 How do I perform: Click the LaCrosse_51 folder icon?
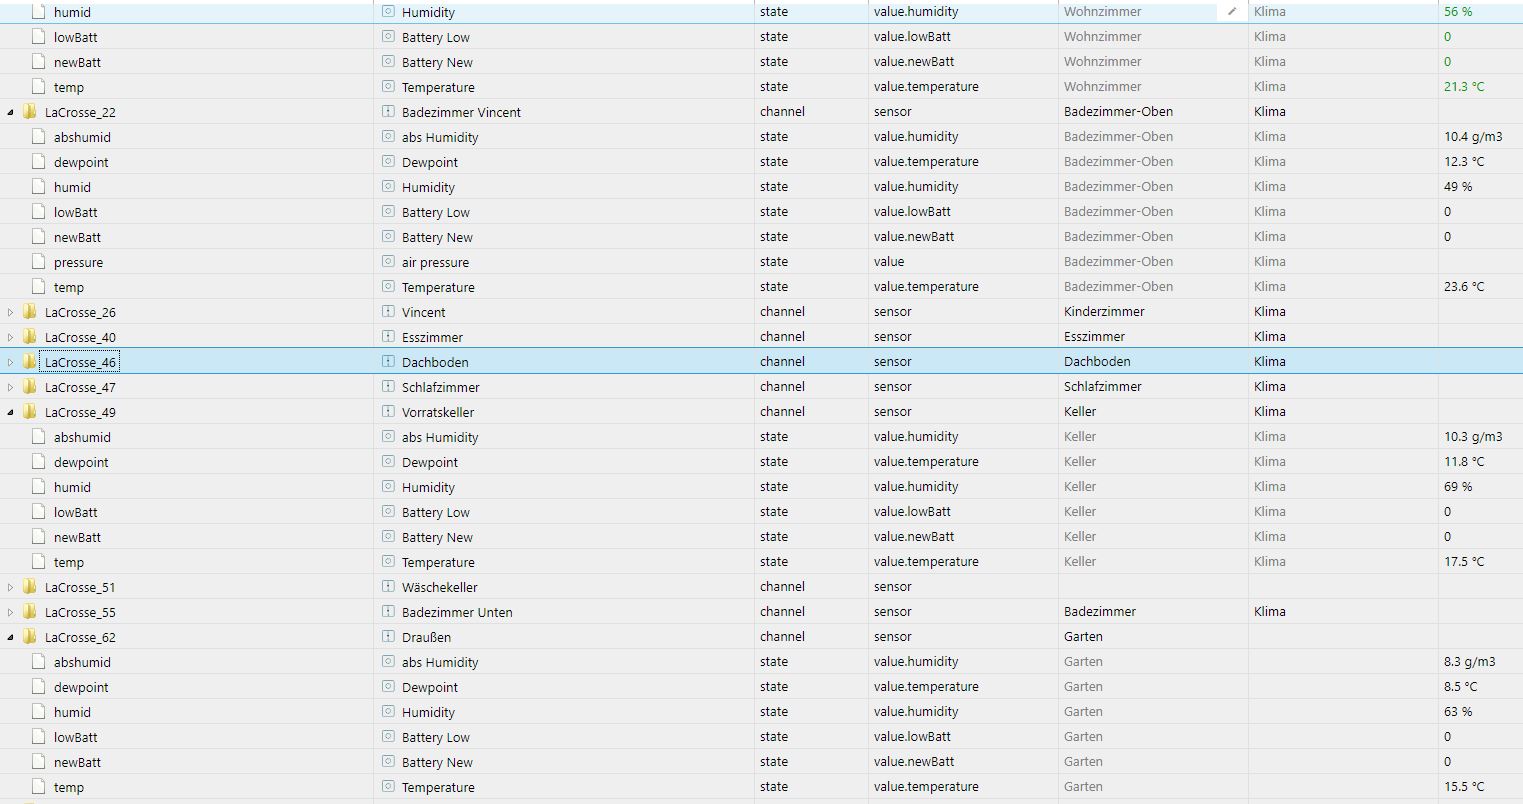29,586
